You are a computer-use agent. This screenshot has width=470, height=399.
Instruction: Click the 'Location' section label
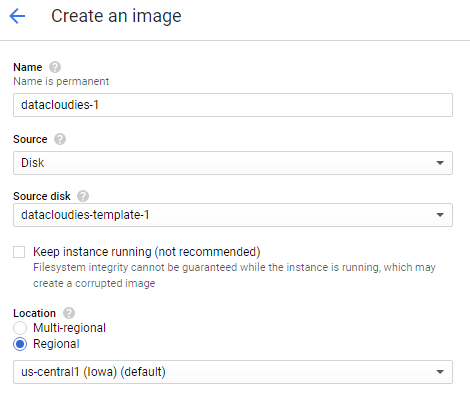point(34,313)
